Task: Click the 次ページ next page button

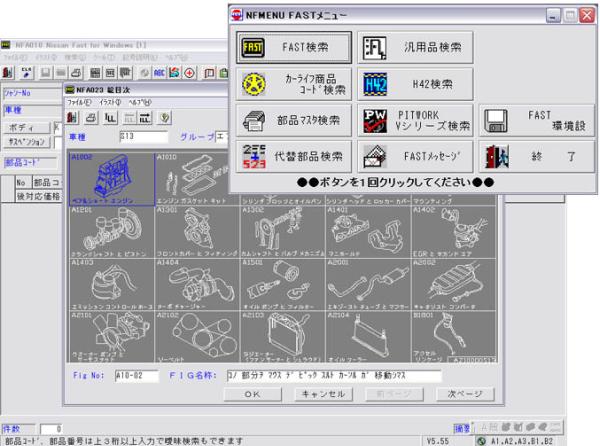Action: pos(465,394)
